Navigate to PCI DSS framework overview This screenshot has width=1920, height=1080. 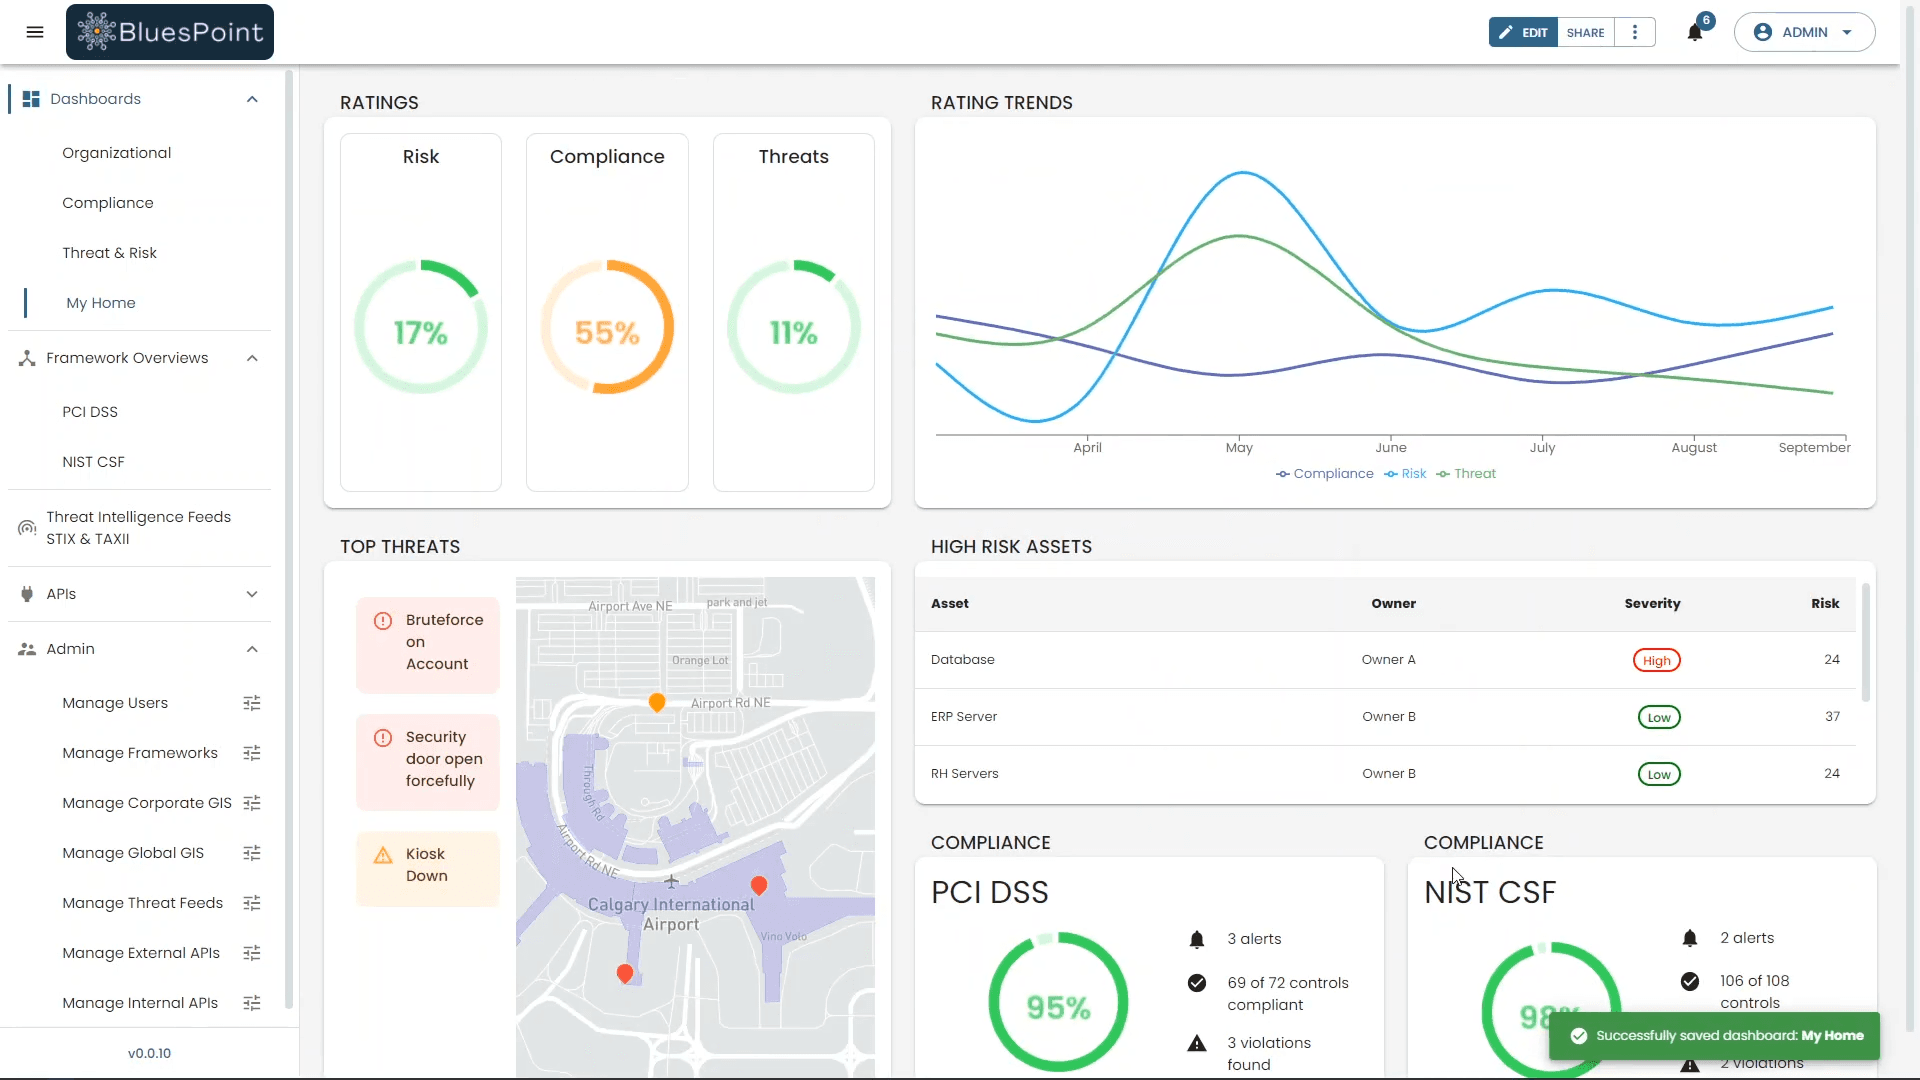pyautogui.click(x=90, y=411)
